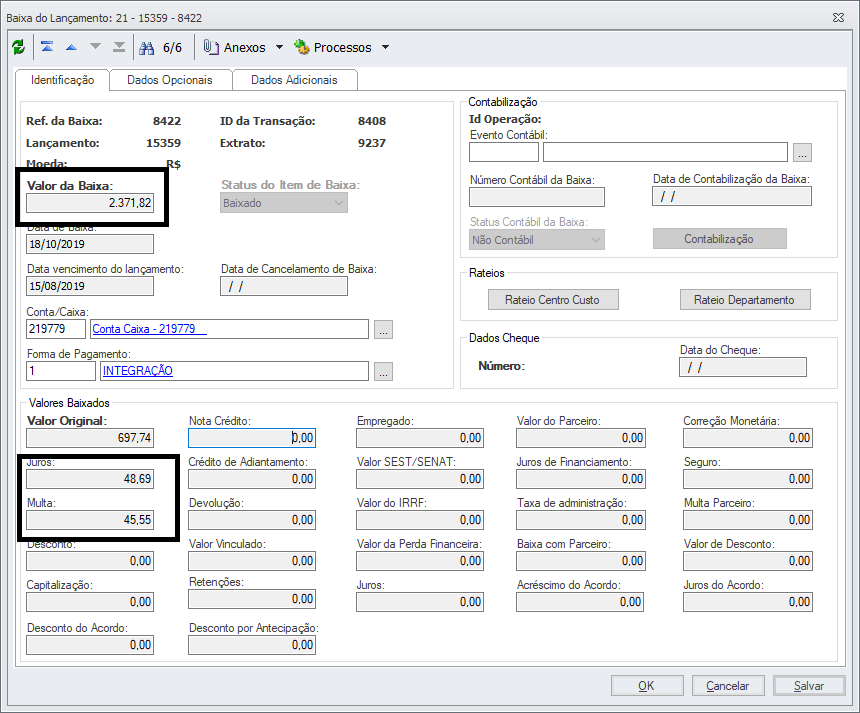Viewport: 860px width, 713px height.
Task: Click the Valor Vinculado field
Action: (252, 561)
